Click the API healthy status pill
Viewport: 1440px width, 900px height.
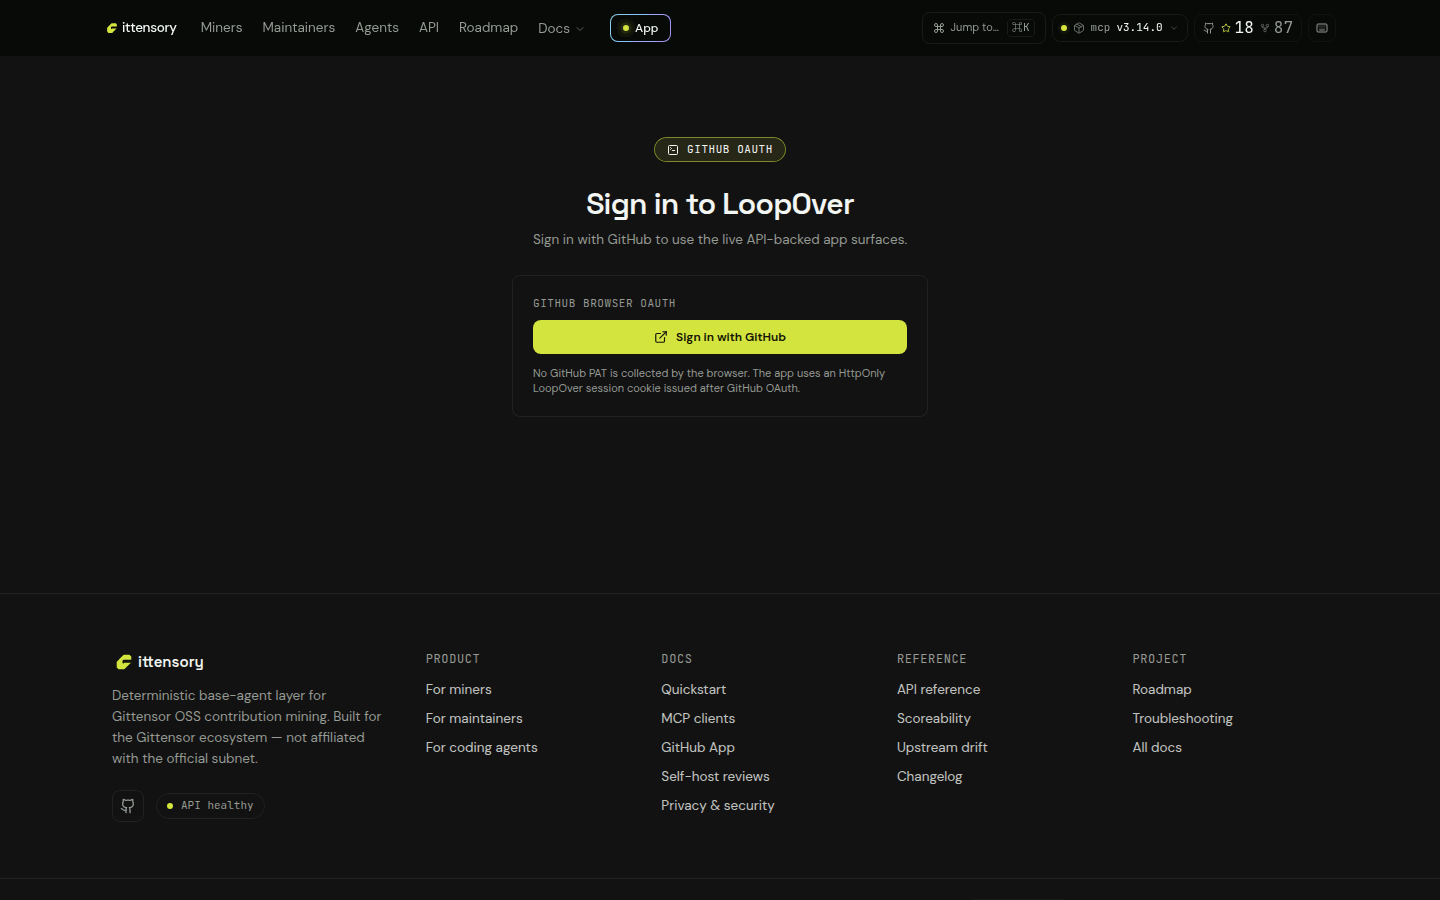point(210,806)
